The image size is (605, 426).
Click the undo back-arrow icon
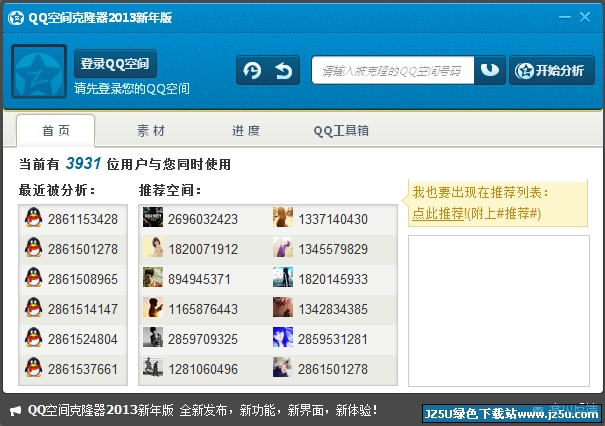[x=284, y=71]
